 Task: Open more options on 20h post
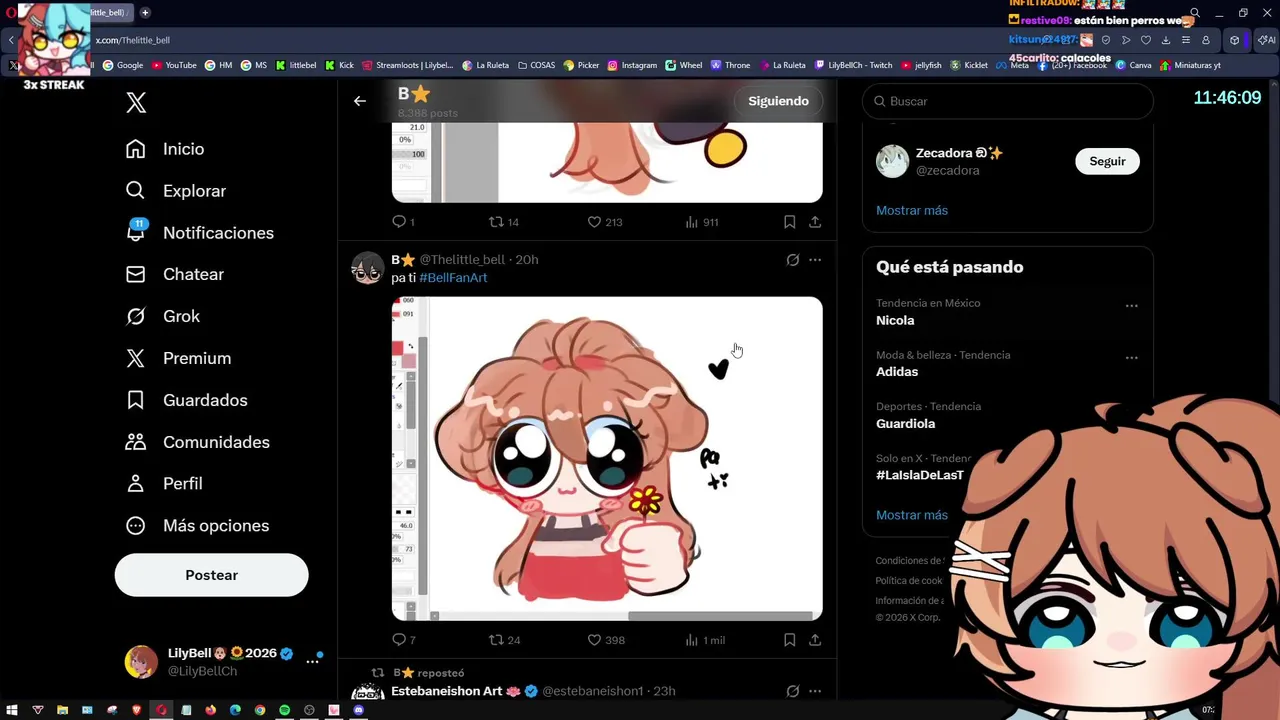coord(815,260)
